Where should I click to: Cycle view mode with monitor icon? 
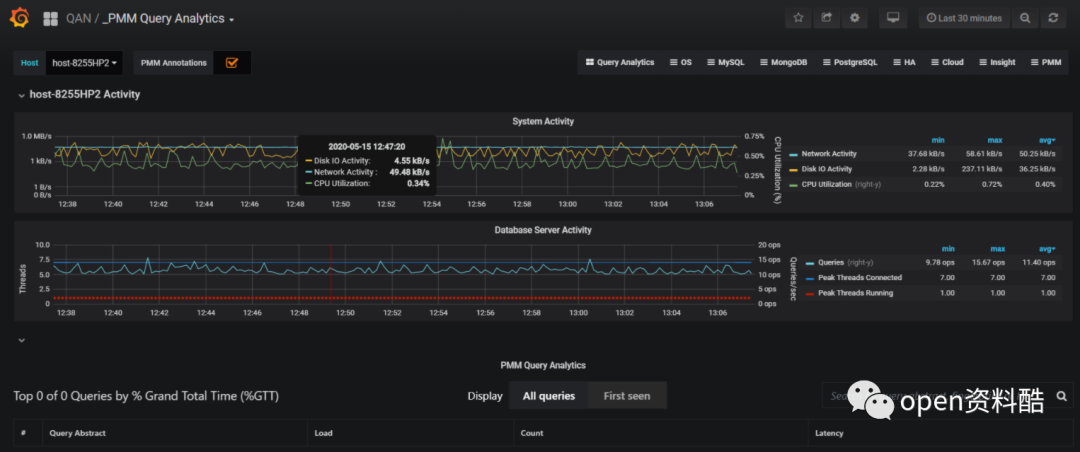pyautogui.click(x=893, y=18)
